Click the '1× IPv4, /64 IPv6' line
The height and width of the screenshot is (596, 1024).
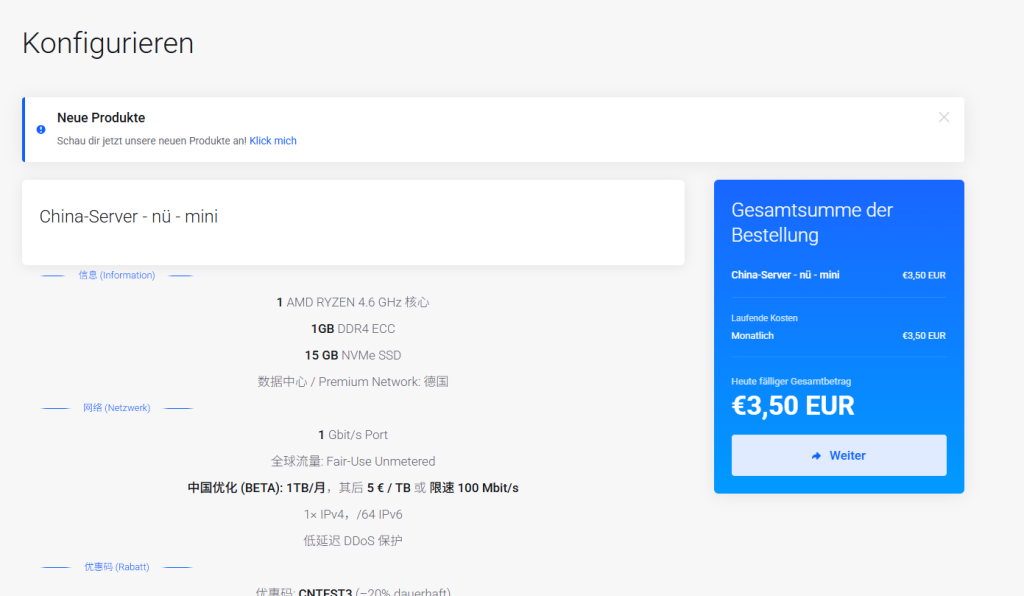[x=353, y=514]
